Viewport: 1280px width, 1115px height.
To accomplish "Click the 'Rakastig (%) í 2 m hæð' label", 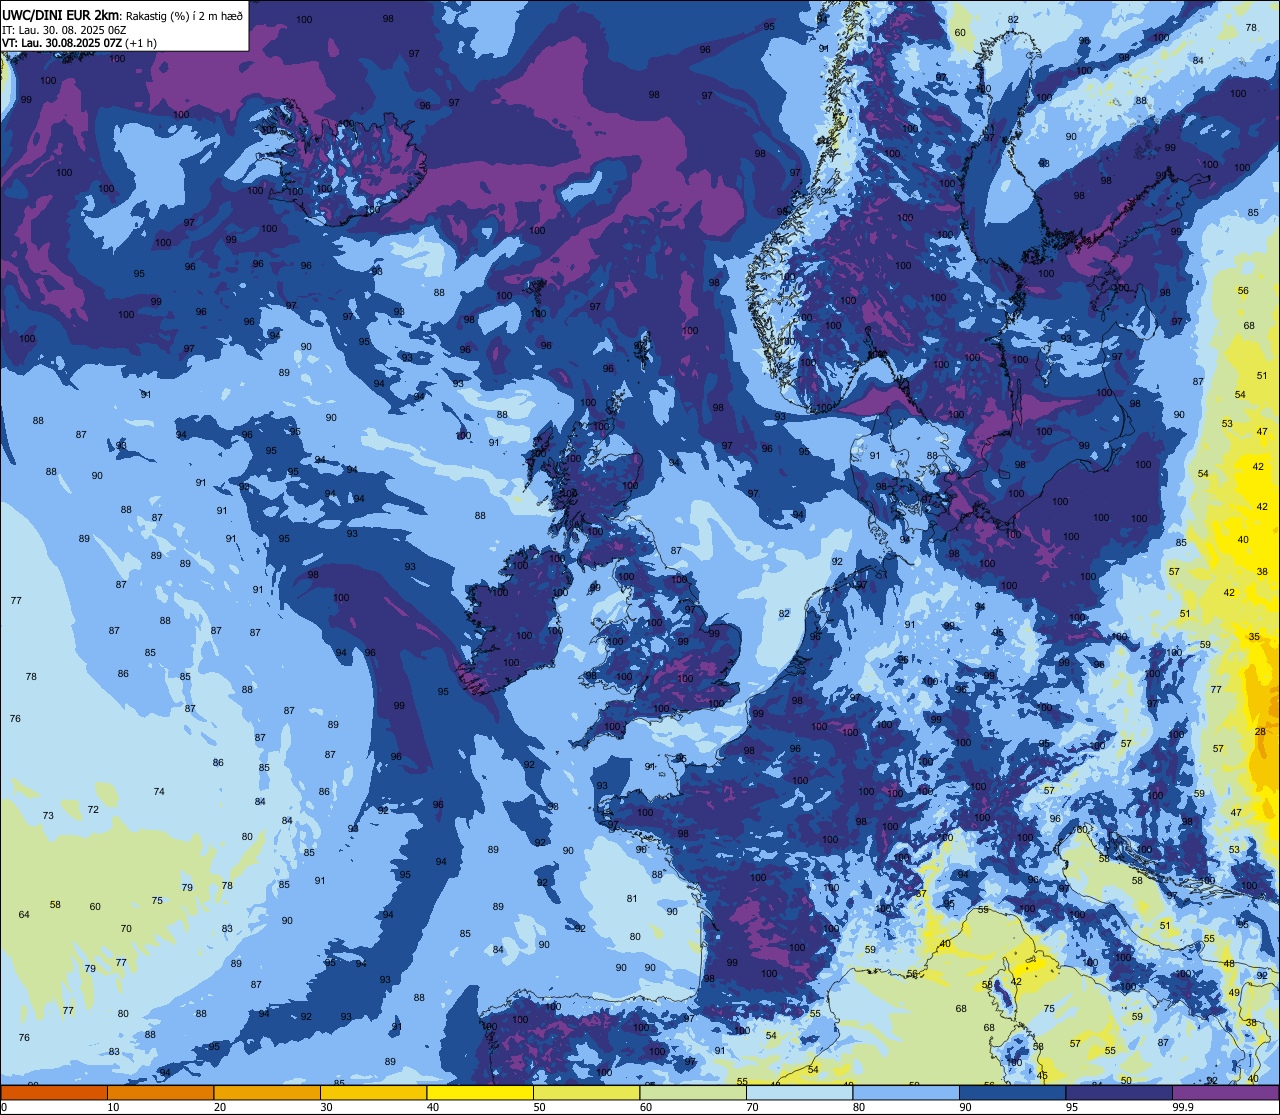I will [184, 14].
